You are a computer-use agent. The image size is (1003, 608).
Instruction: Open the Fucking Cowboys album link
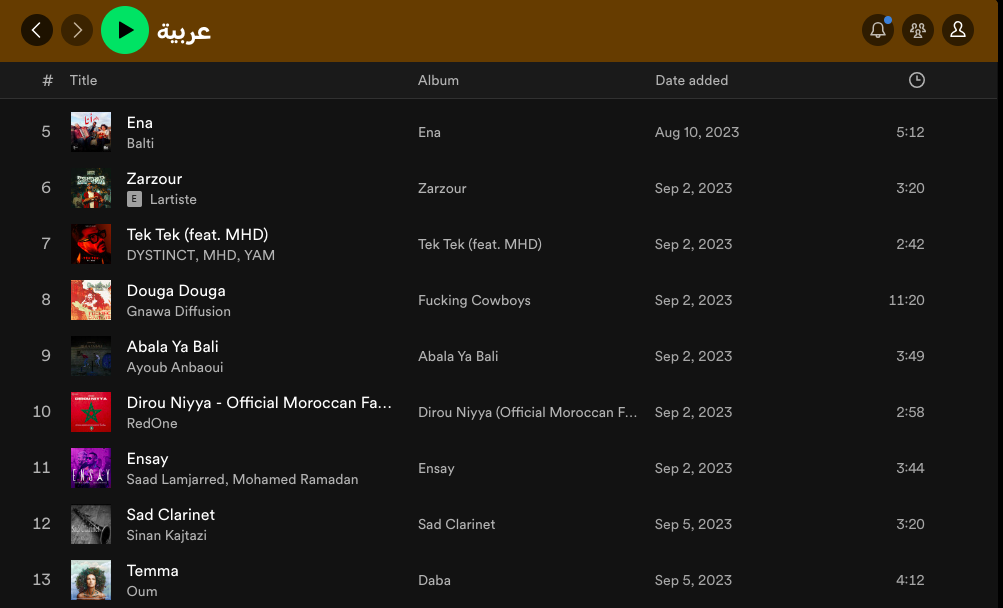(x=474, y=300)
